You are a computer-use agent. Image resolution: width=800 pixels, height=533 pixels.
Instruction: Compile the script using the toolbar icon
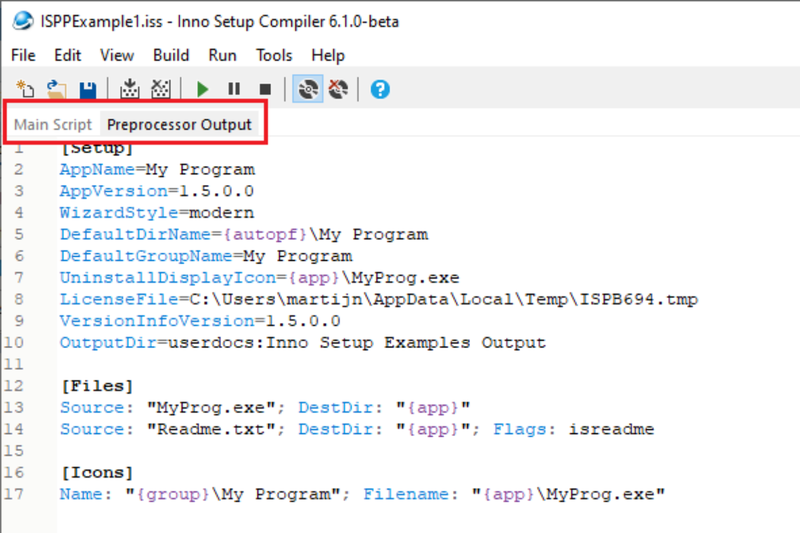130,89
